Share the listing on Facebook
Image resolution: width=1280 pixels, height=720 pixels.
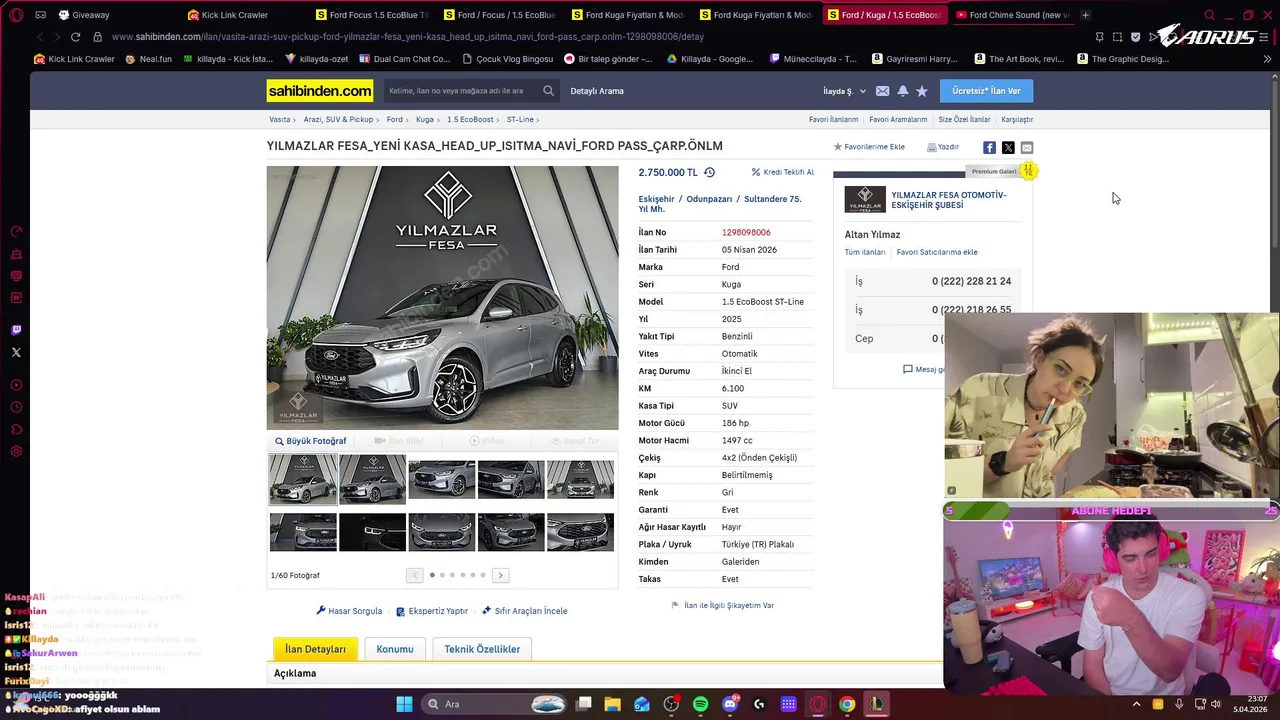tap(989, 147)
